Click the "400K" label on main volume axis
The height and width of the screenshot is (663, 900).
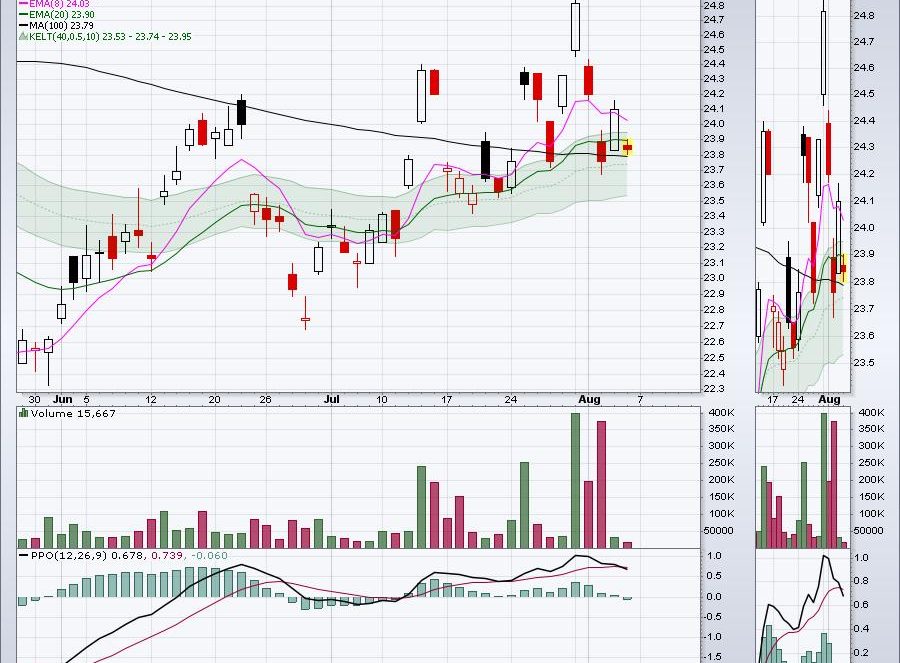pos(721,412)
